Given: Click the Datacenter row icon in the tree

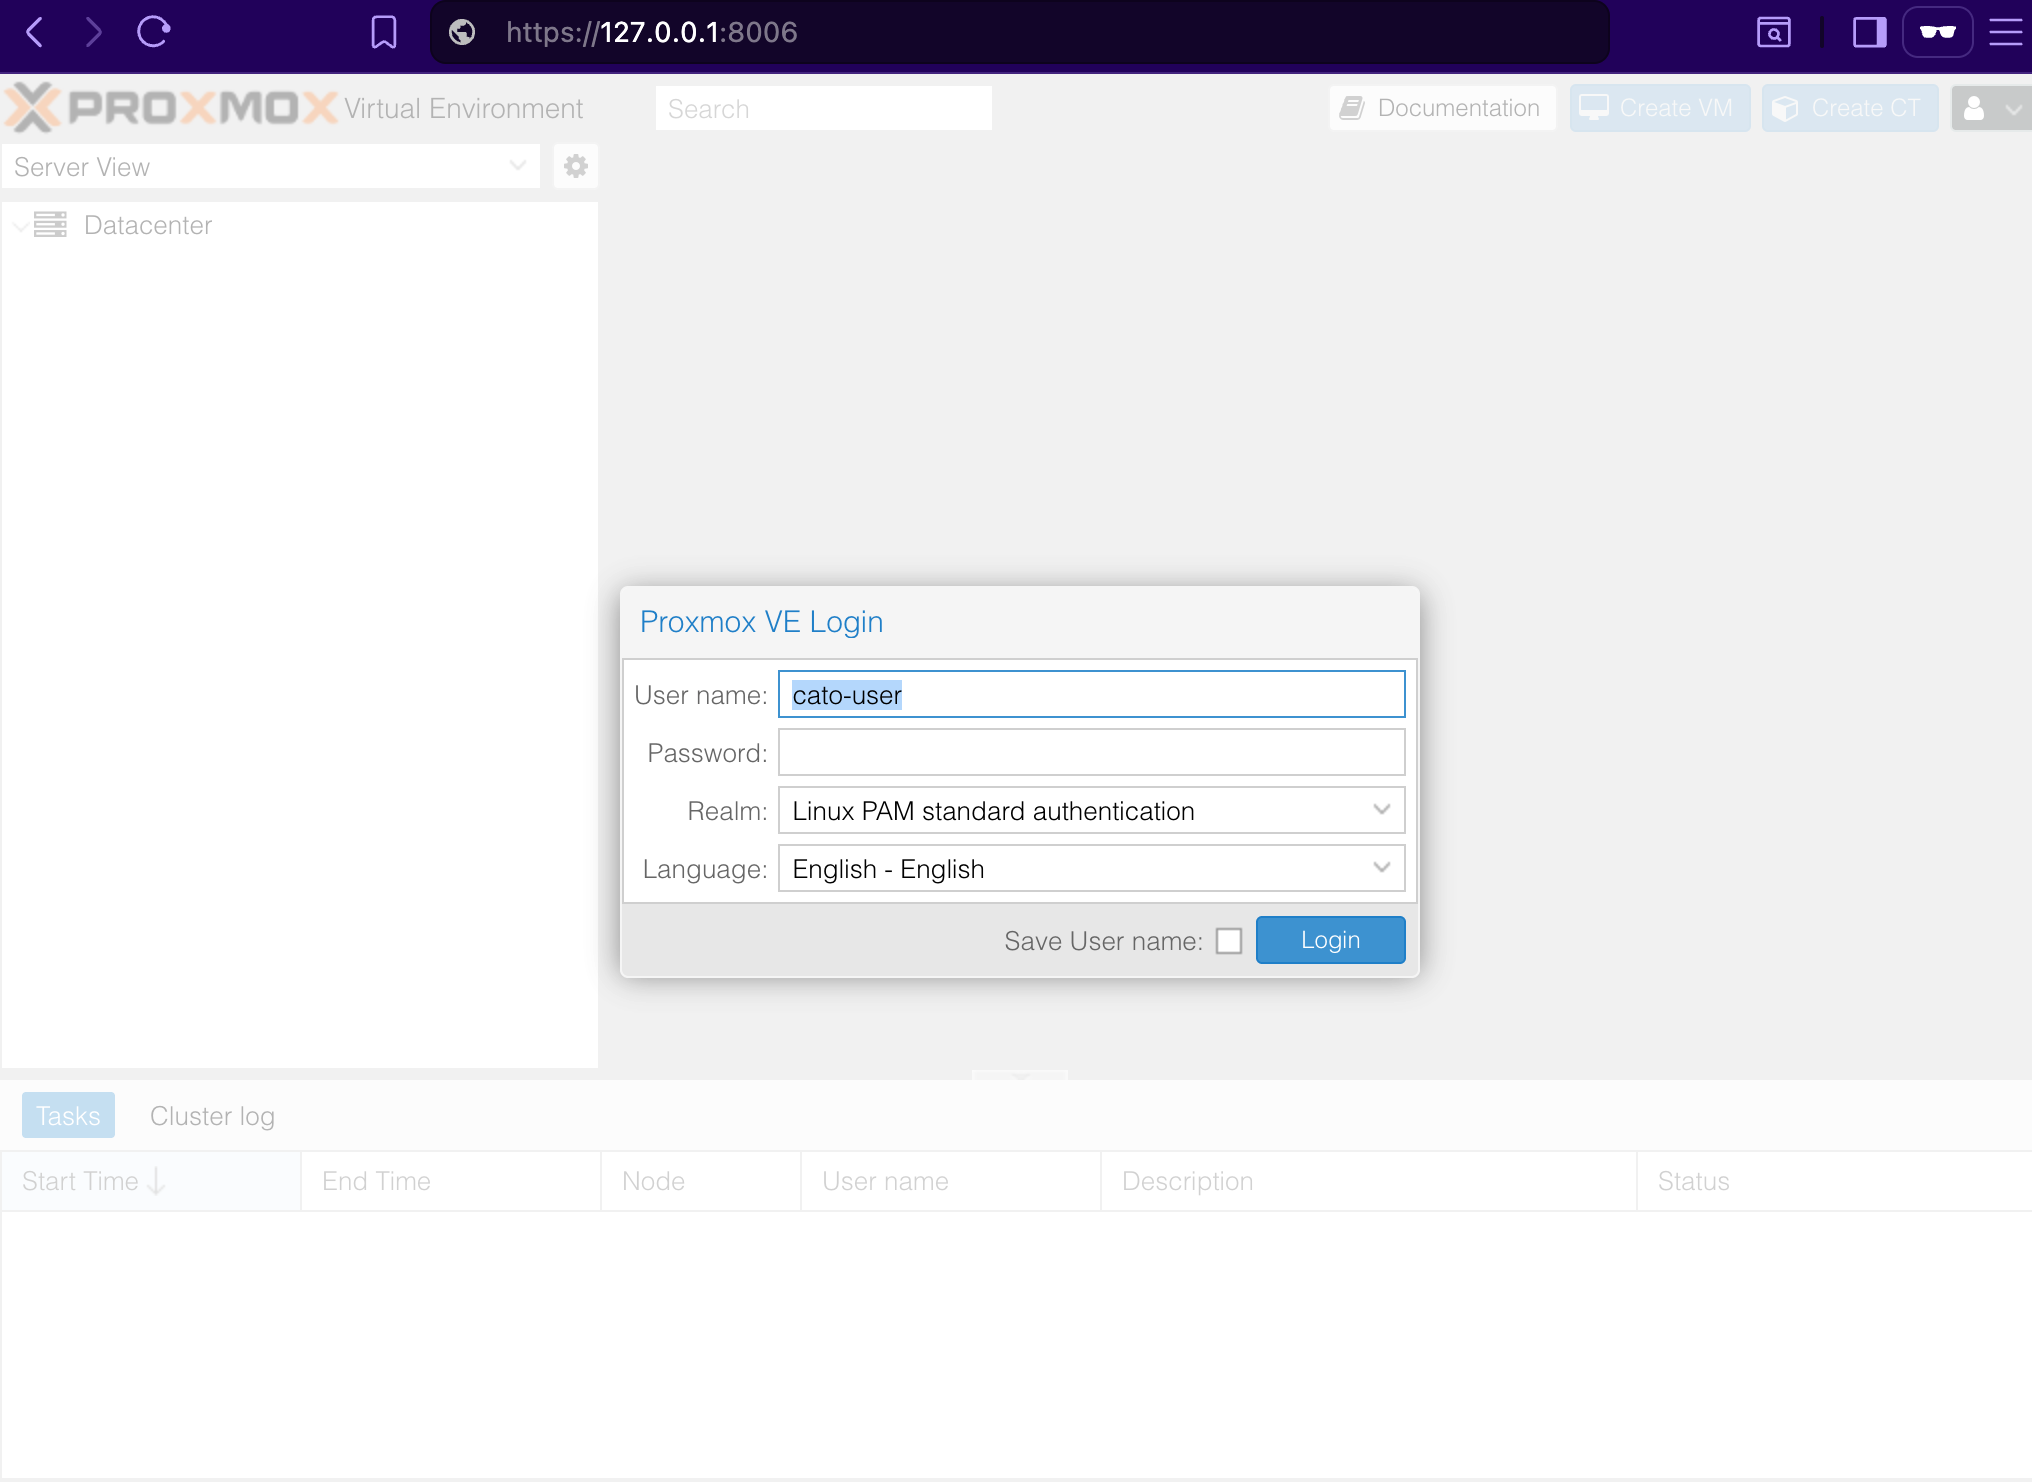Looking at the screenshot, I should (52, 225).
